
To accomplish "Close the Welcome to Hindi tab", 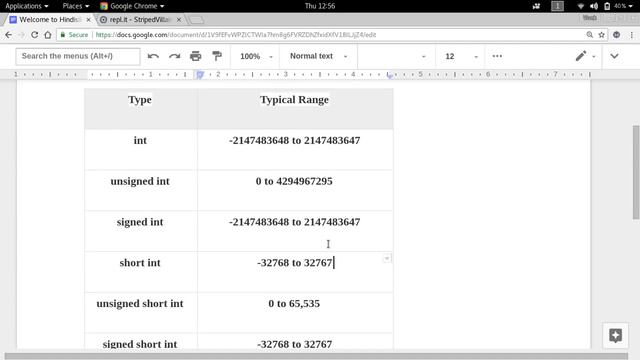I will (89, 20).
